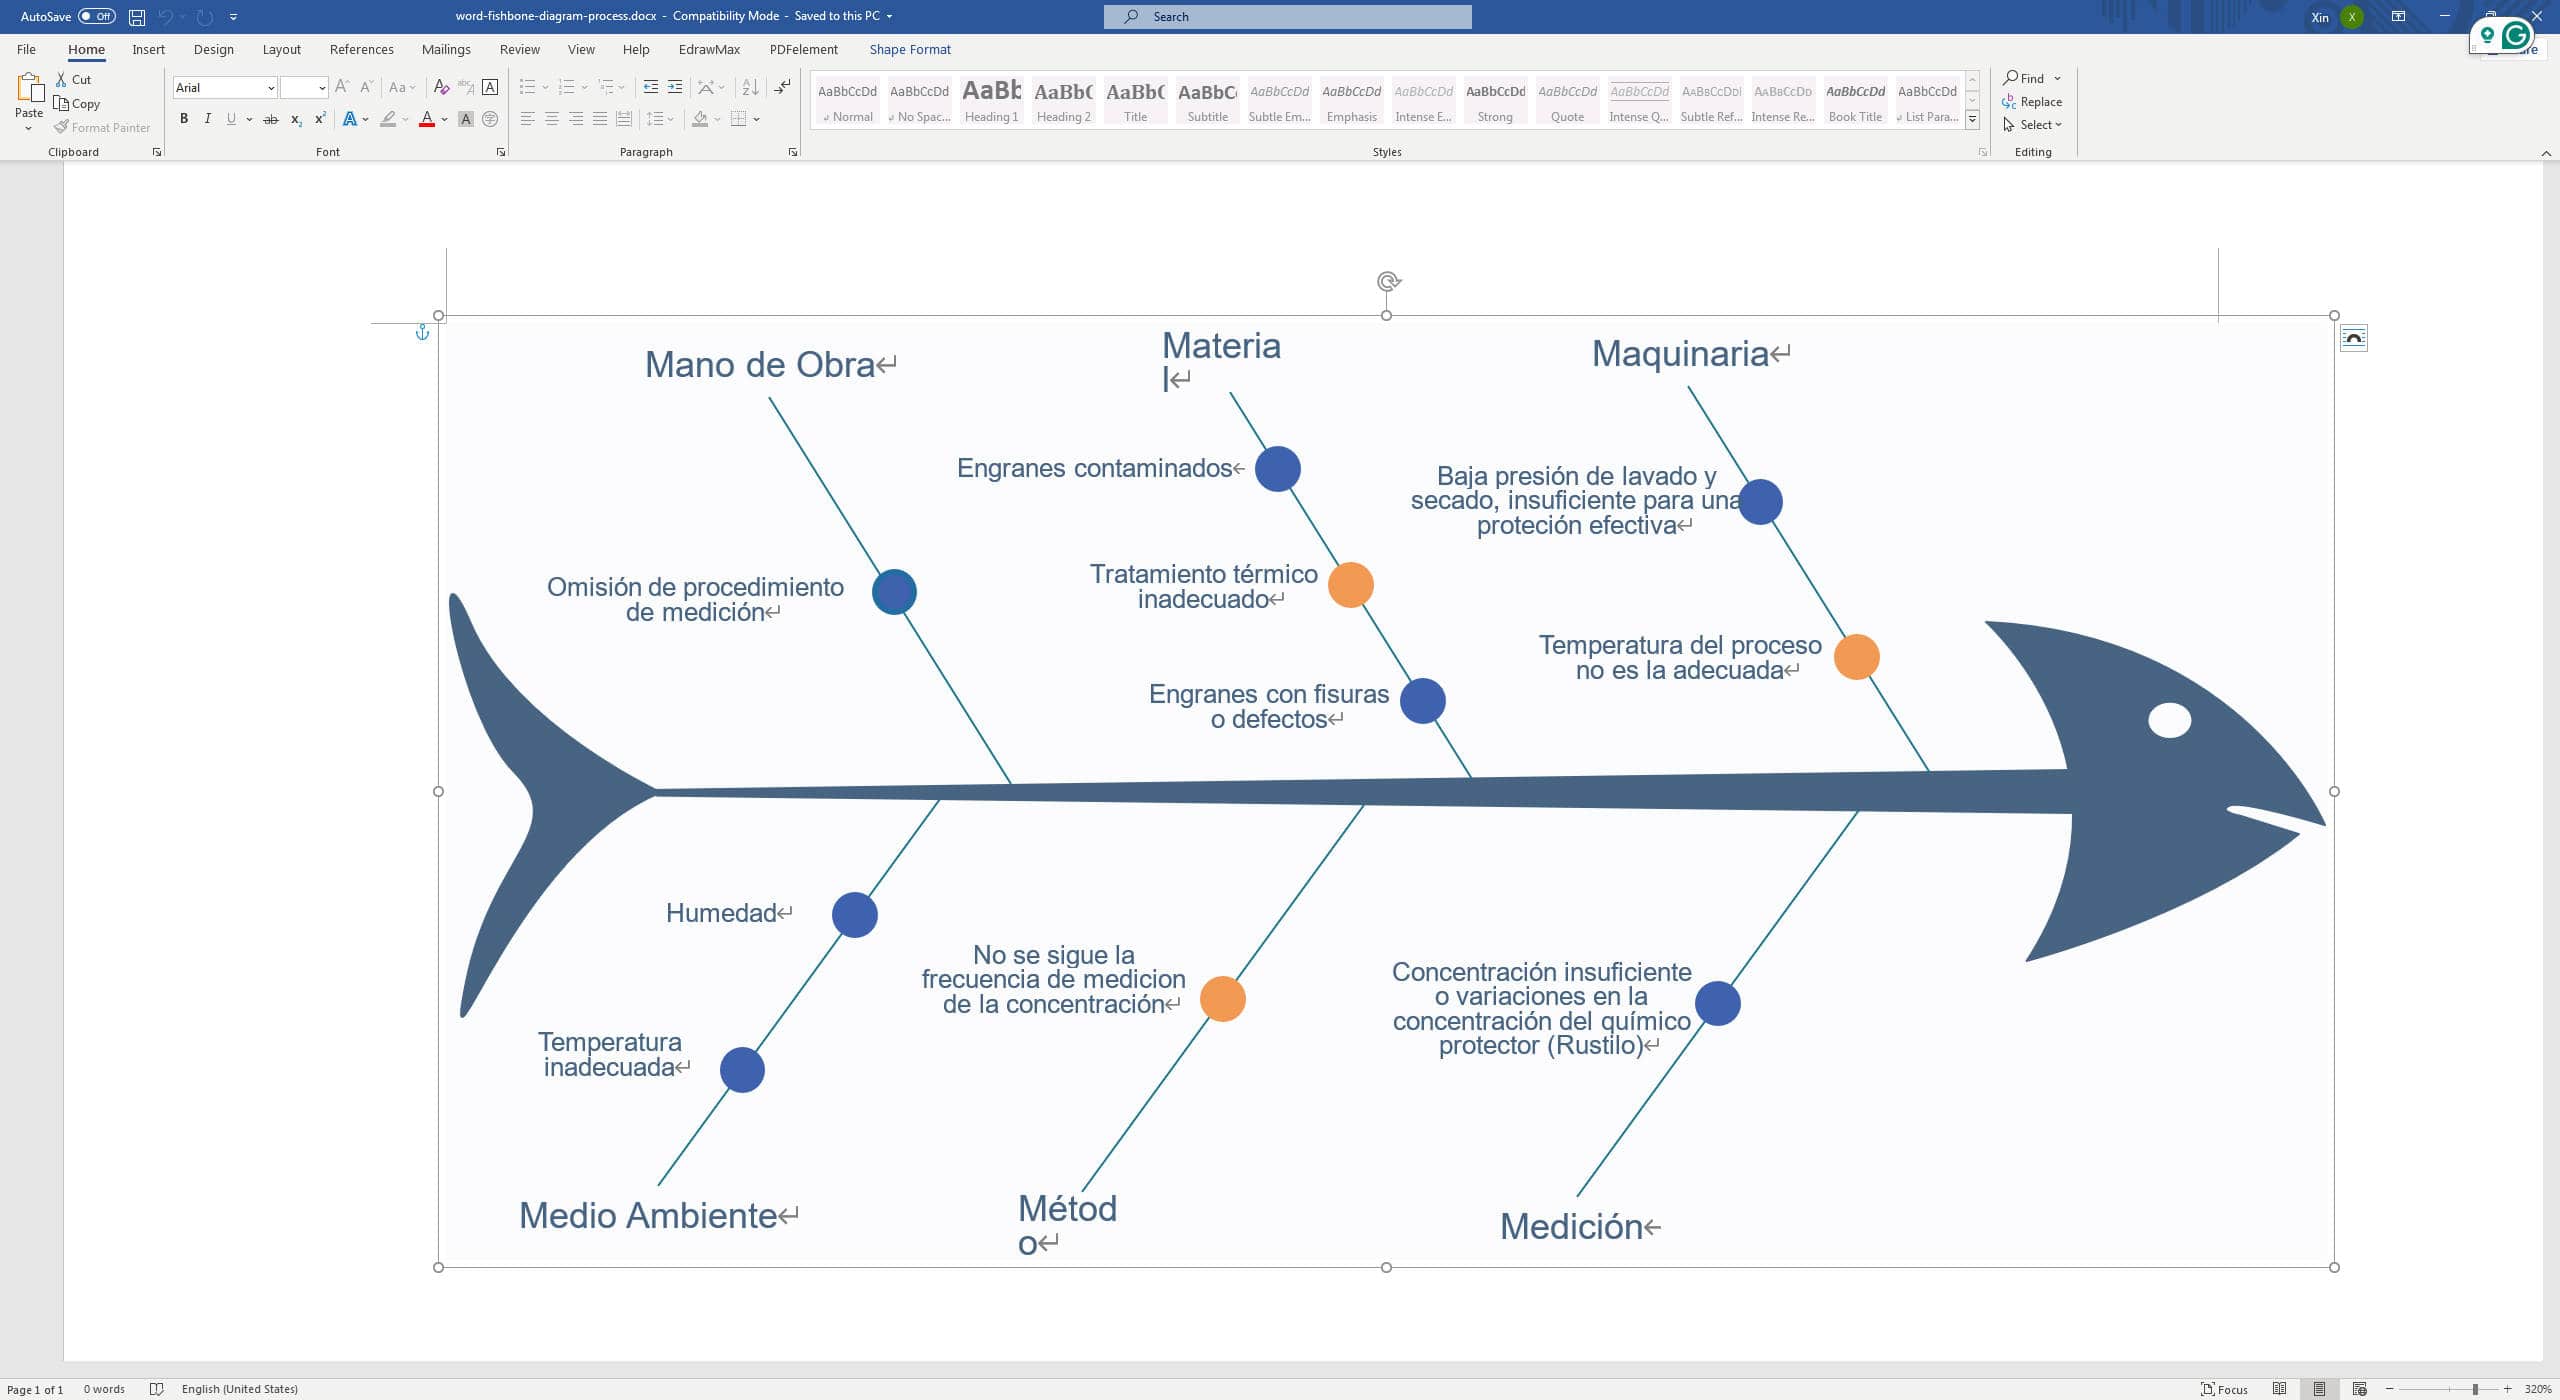Apply strikethrough formatting to text
The height and width of the screenshot is (1400, 2560).
click(270, 119)
